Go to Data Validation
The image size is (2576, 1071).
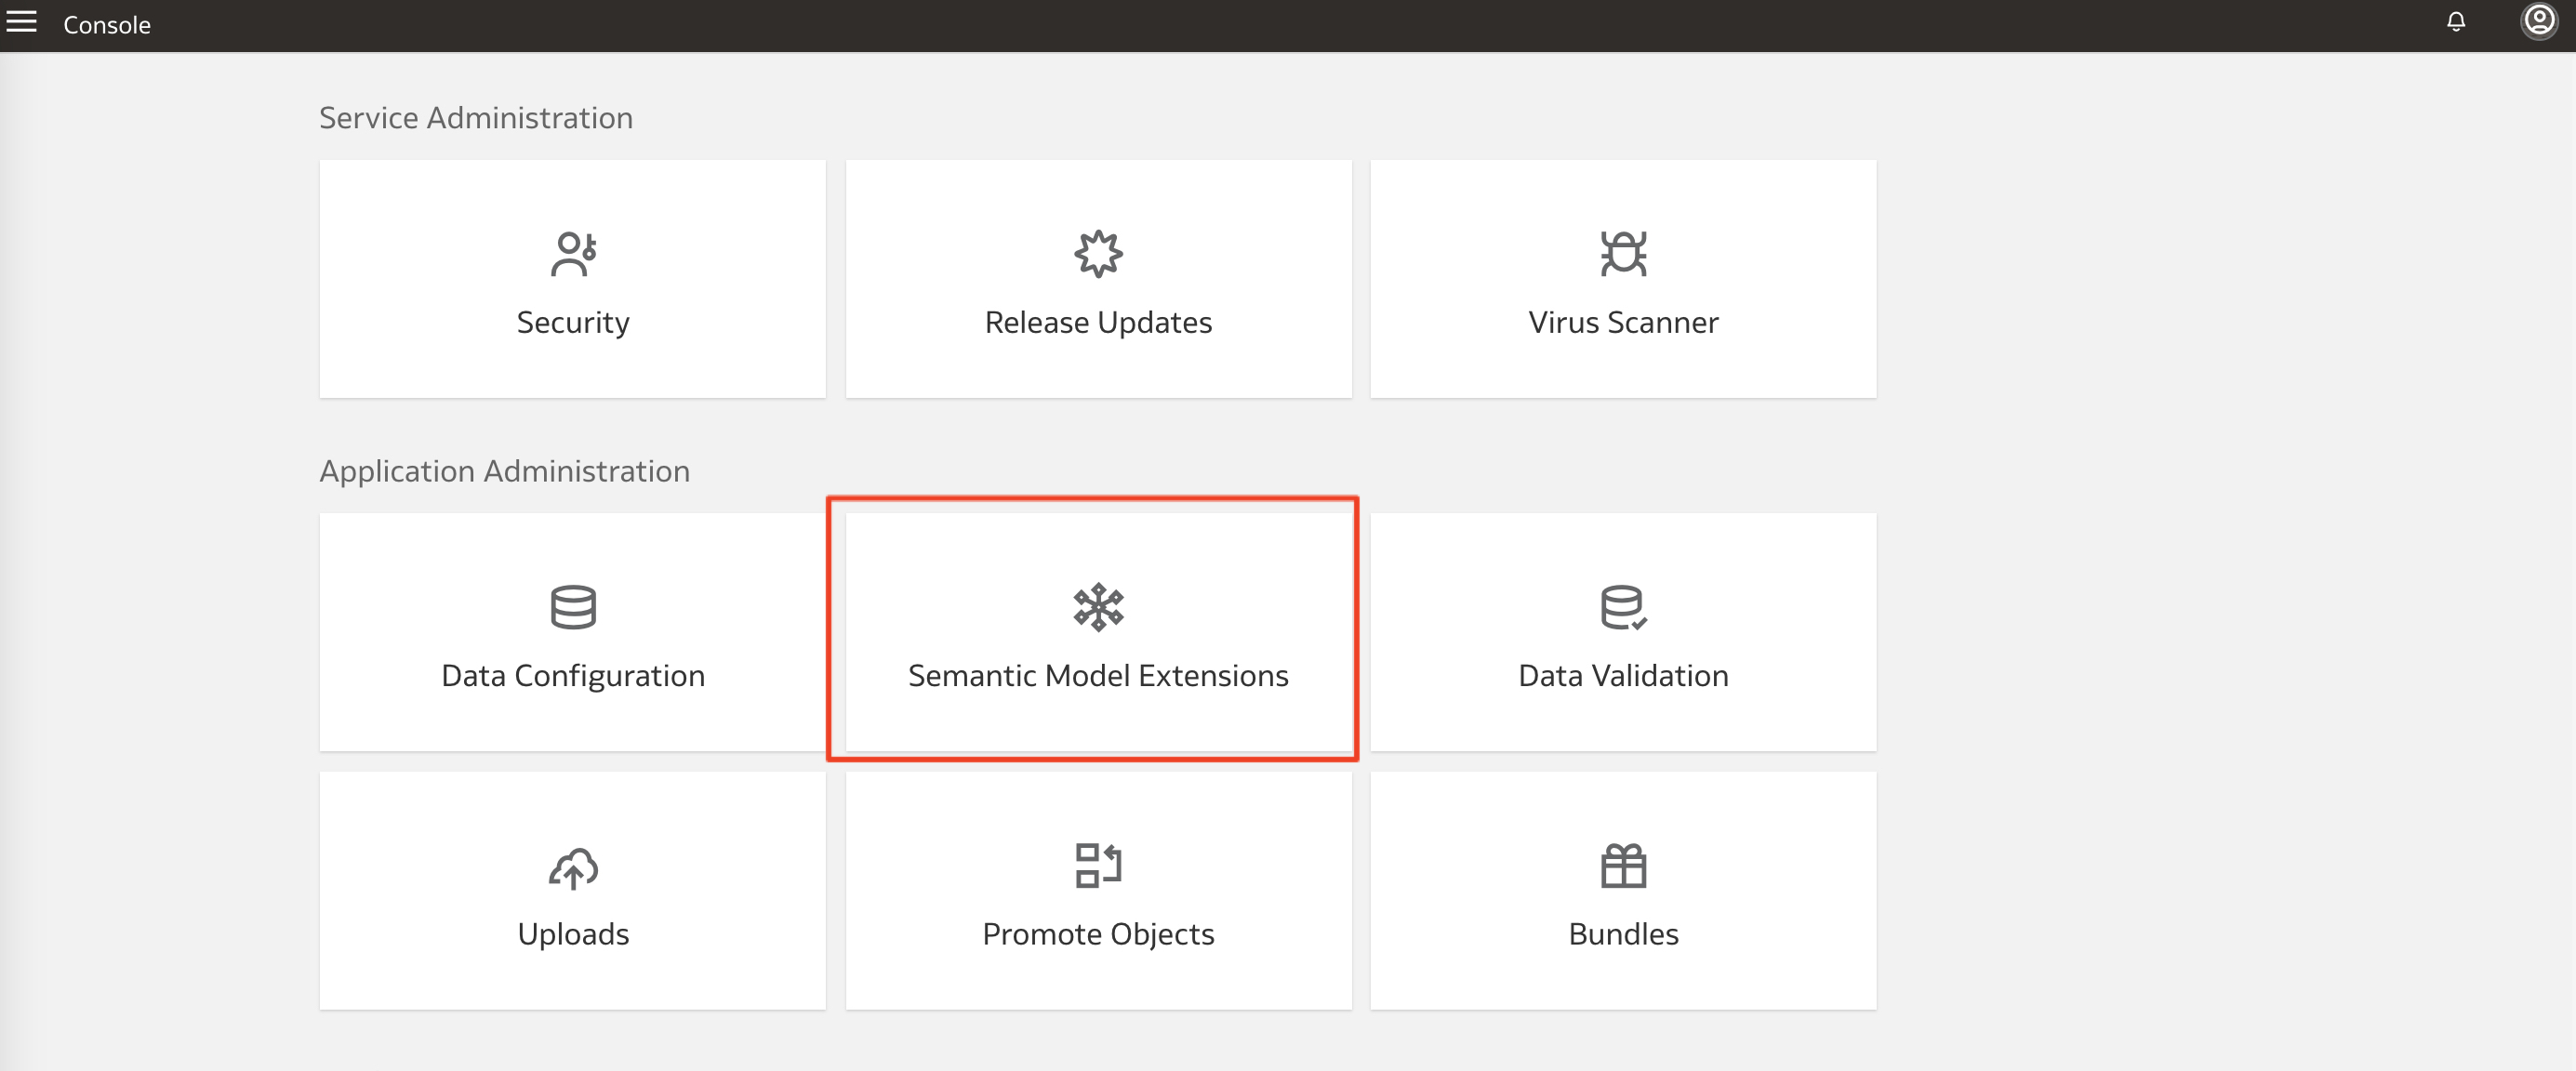pos(1622,632)
